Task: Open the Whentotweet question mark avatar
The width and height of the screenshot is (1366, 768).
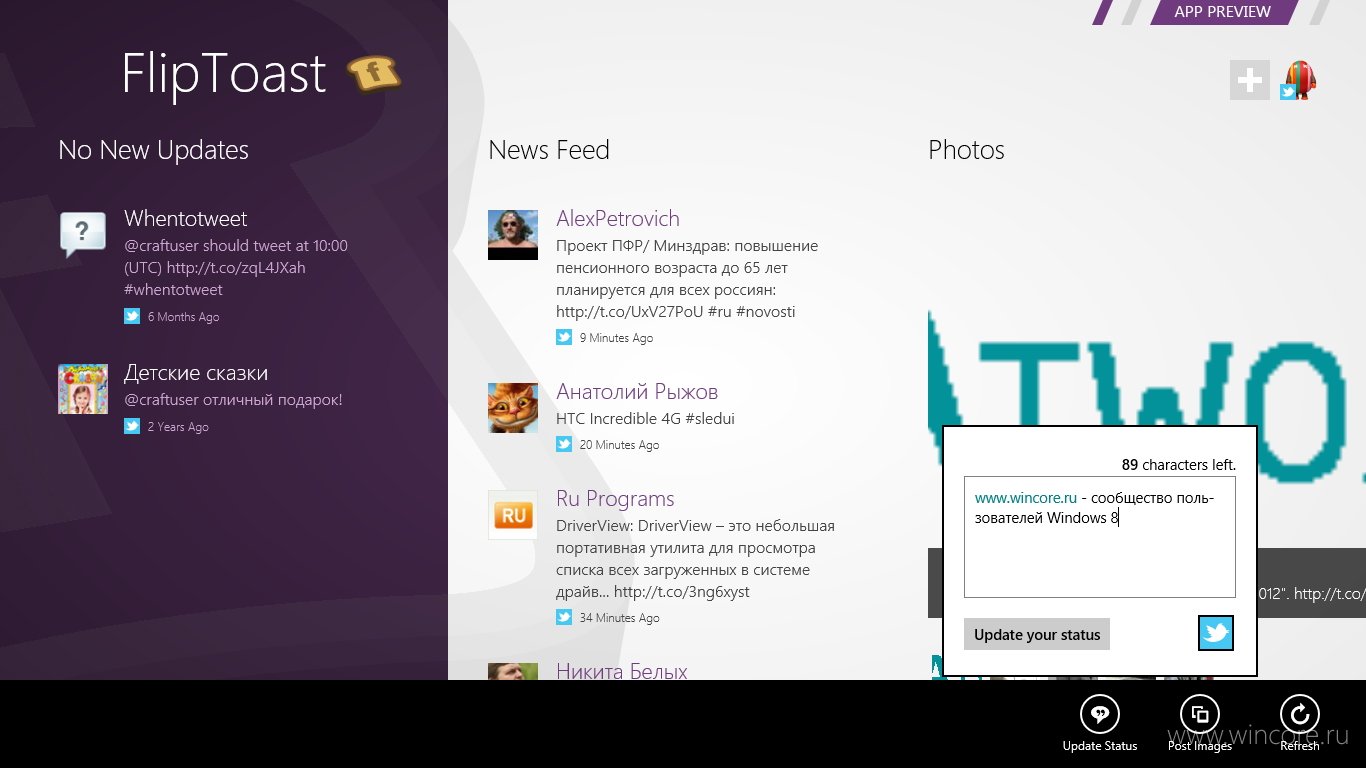Action: point(83,235)
